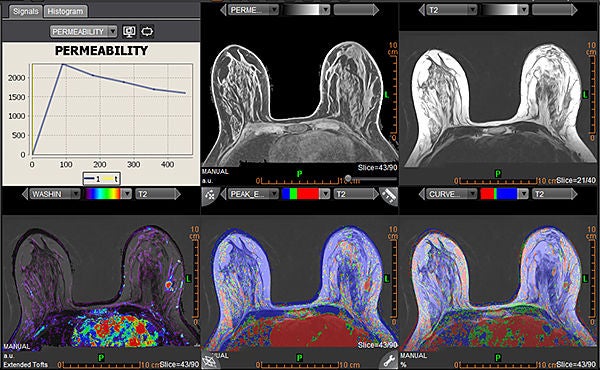This screenshot has height=370, width=600.
Task: Click the 3D mesh icon in peak enhancement view
Action: pos(209,361)
